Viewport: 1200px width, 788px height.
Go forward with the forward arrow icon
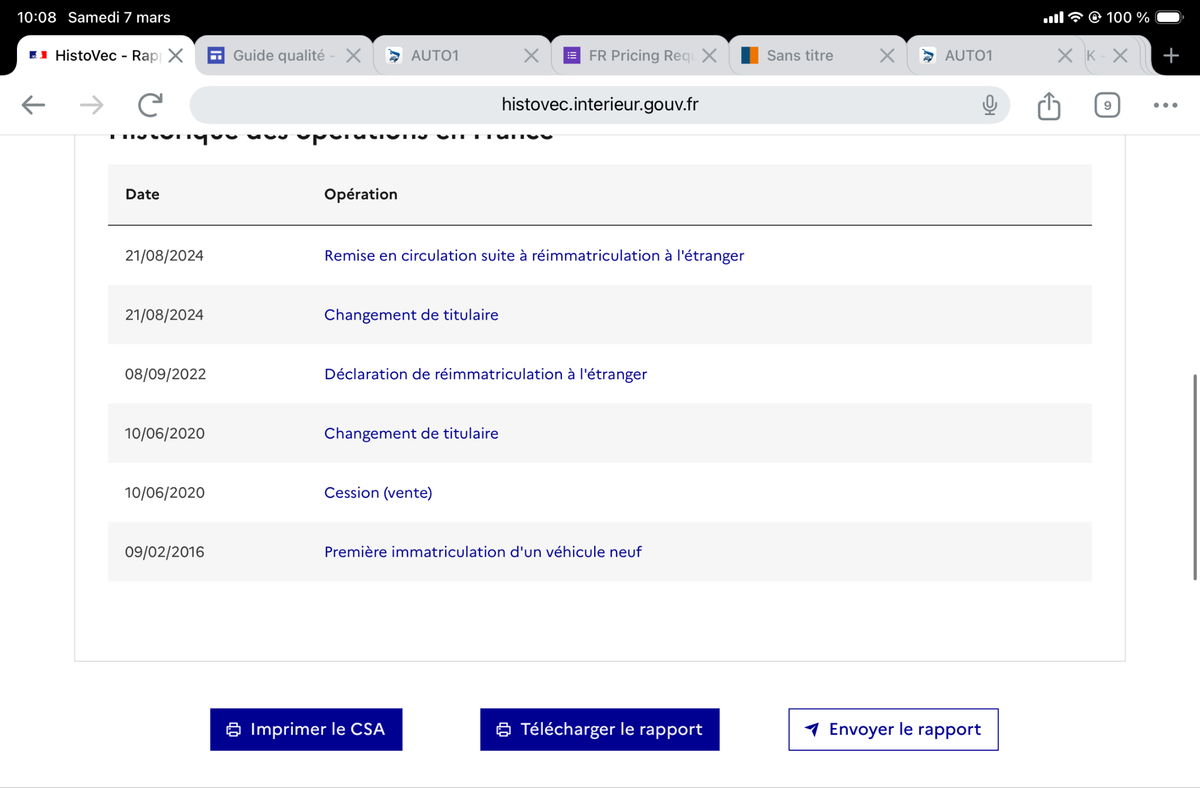91,104
